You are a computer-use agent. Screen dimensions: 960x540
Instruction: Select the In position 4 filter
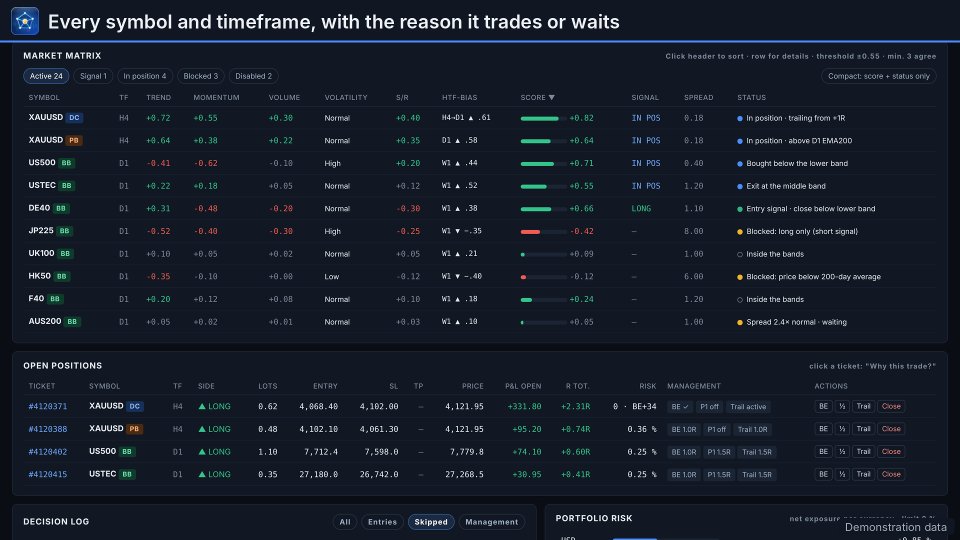tap(144, 76)
